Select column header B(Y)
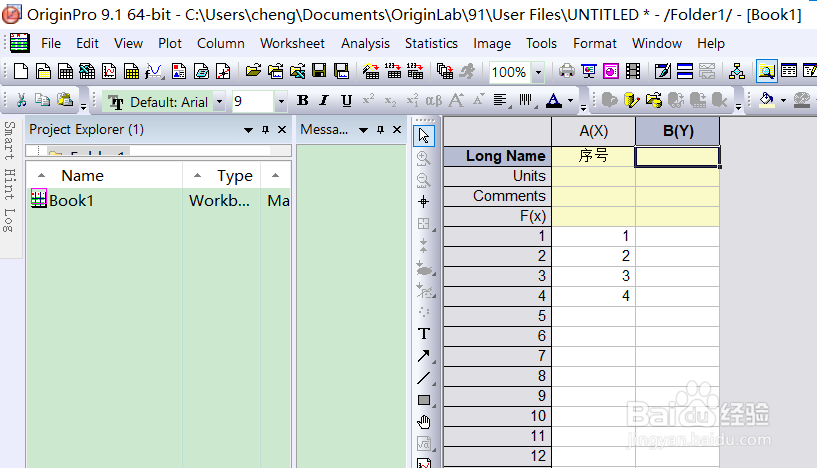Image resolution: width=817 pixels, height=468 pixels. (677, 131)
